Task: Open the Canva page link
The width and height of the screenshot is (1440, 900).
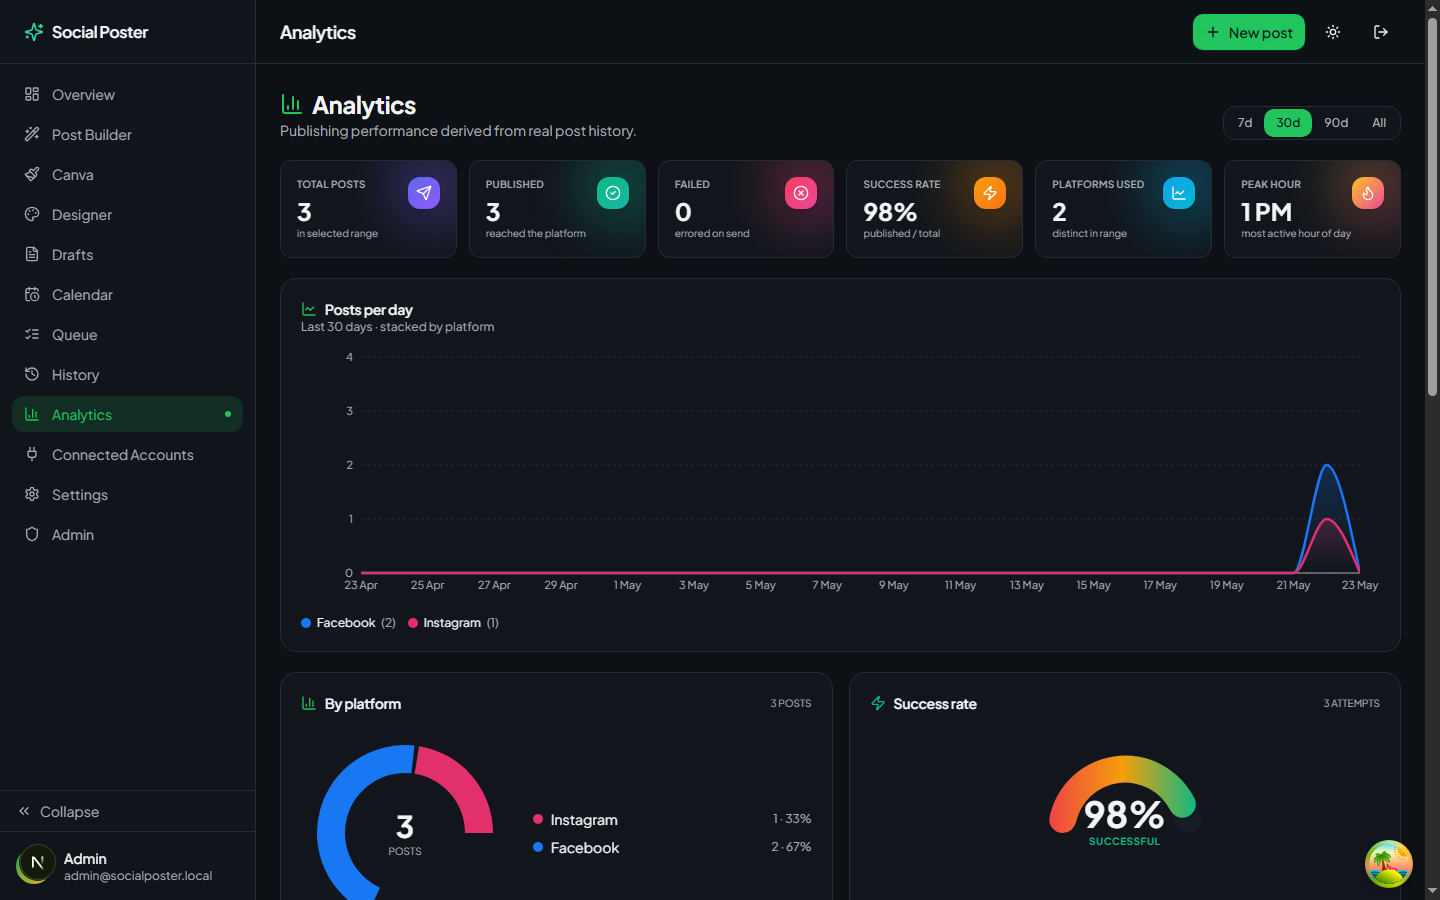Action: 127,174
